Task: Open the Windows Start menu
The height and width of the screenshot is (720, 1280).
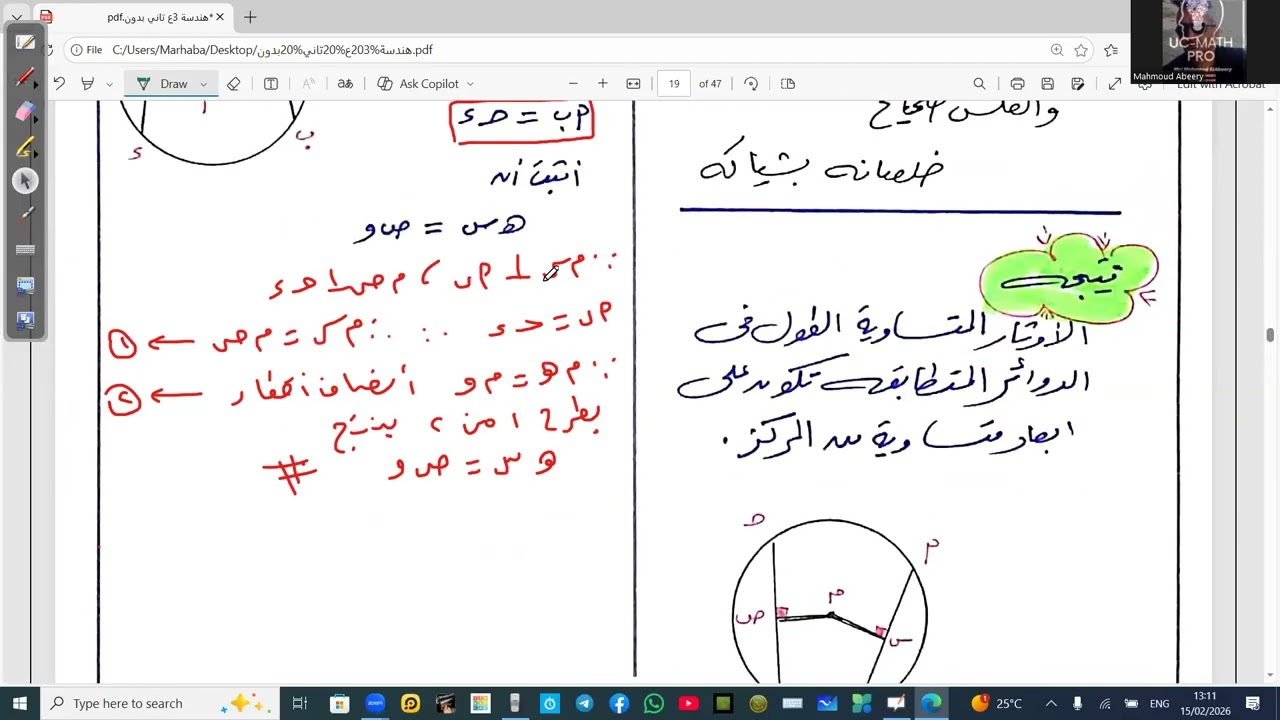Action: coord(20,703)
